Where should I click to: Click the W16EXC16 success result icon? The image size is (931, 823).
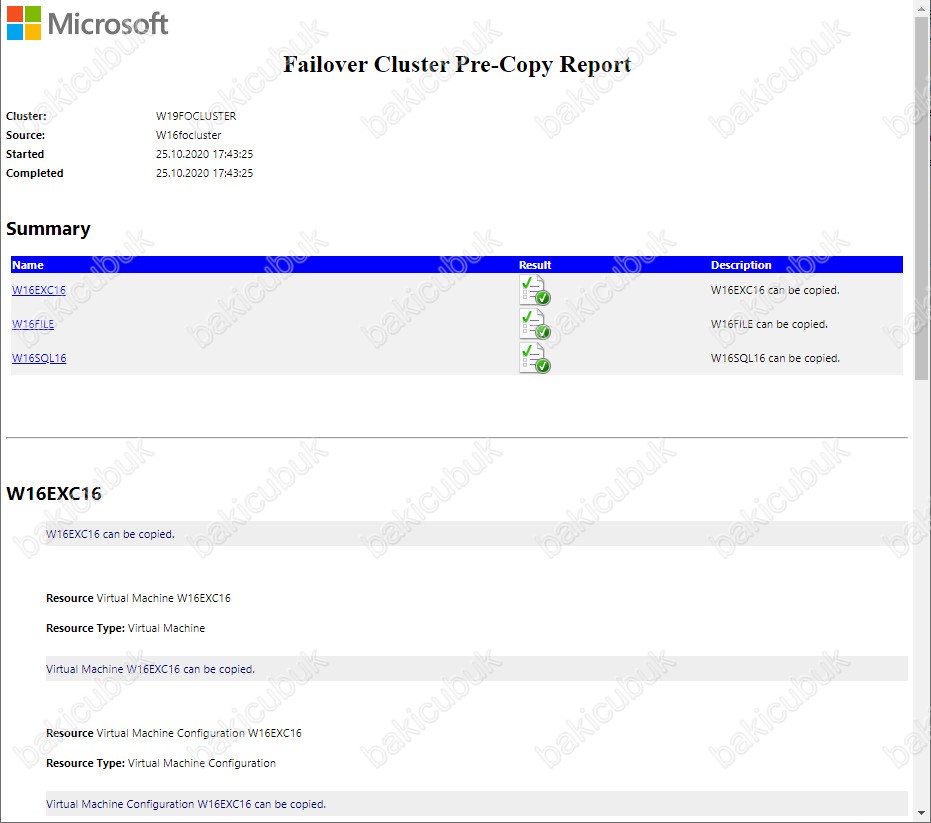pos(534,290)
